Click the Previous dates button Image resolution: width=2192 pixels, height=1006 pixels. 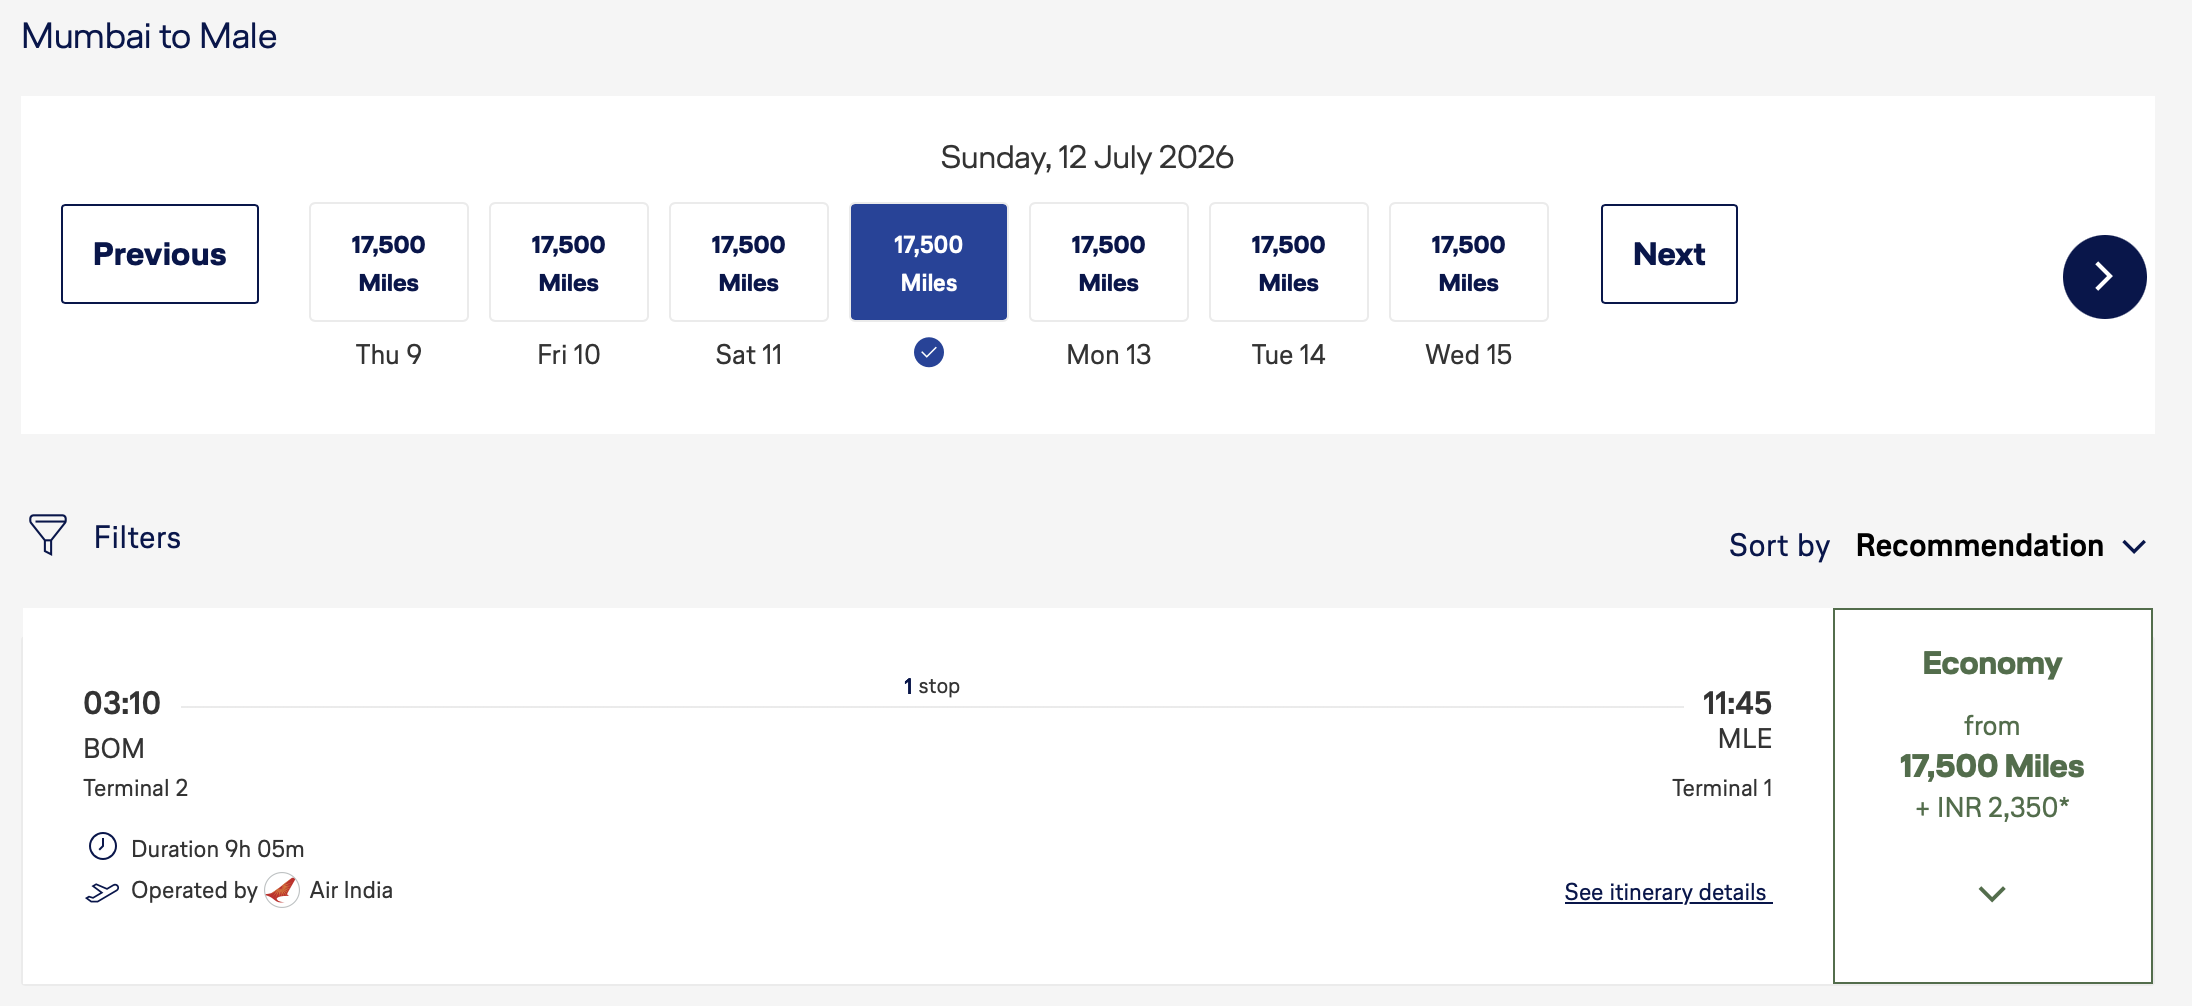[x=160, y=254]
